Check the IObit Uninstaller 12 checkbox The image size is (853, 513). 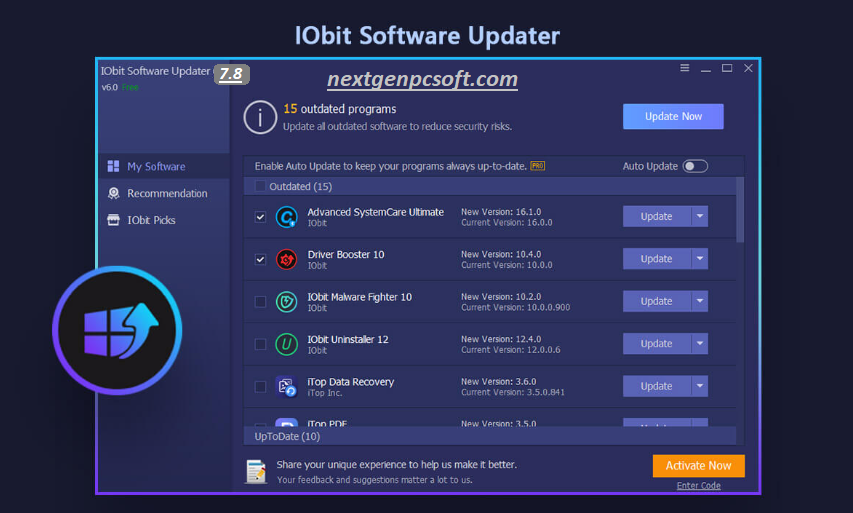[260, 344]
